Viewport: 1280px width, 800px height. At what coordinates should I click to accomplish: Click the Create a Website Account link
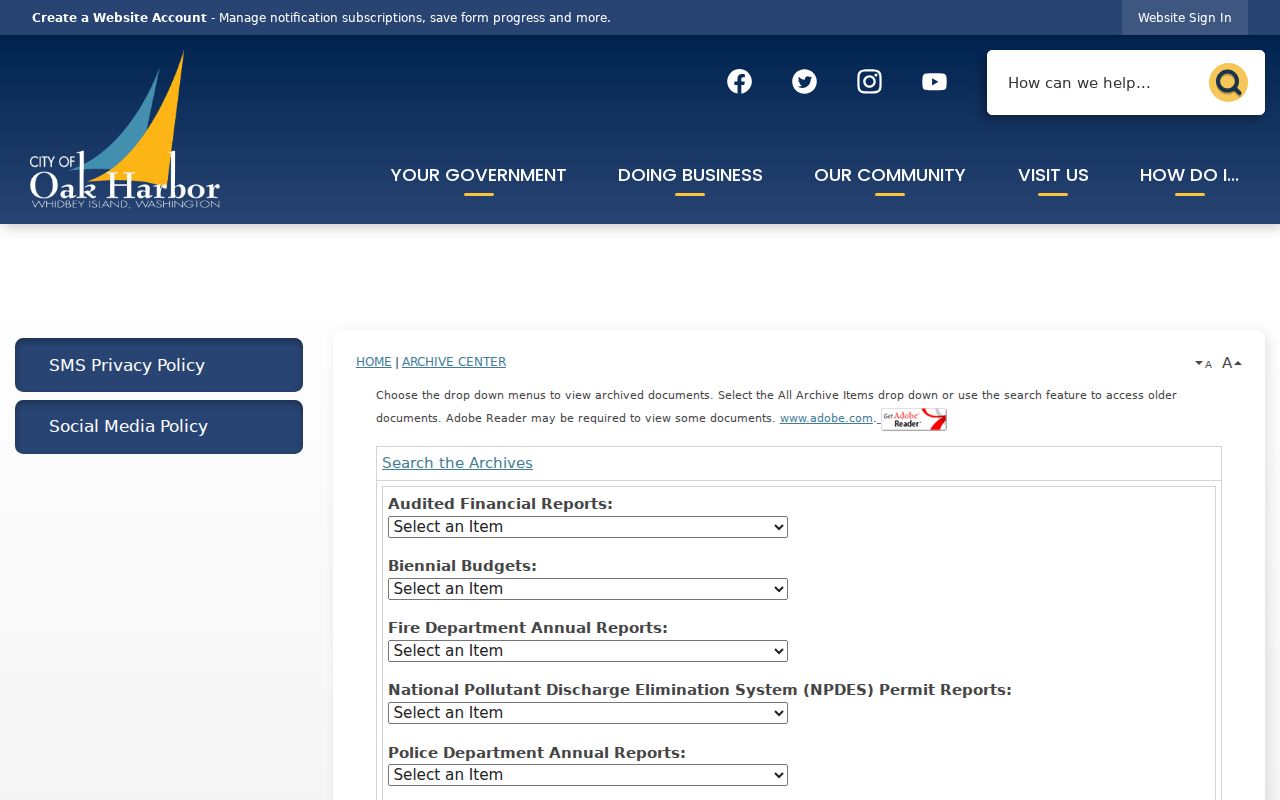(x=119, y=18)
